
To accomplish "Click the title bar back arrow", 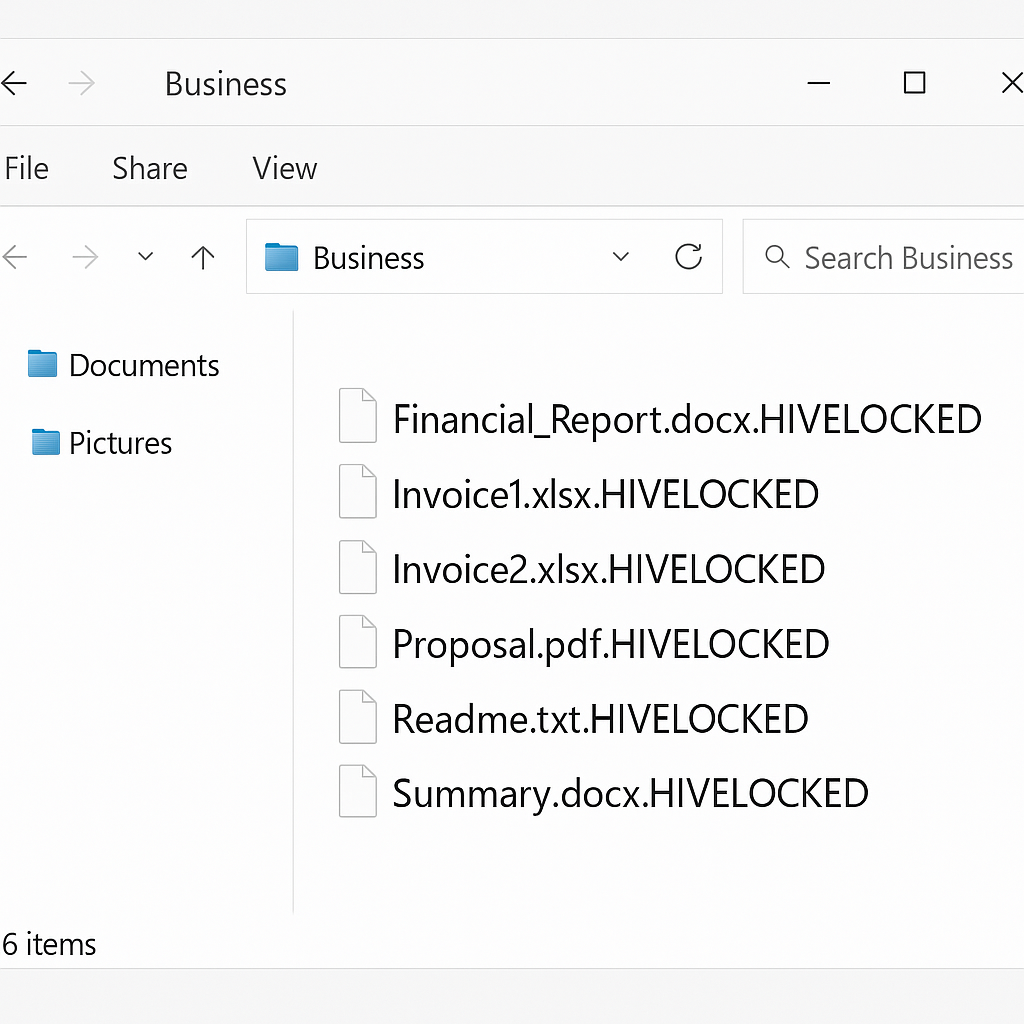I will point(14,84).
